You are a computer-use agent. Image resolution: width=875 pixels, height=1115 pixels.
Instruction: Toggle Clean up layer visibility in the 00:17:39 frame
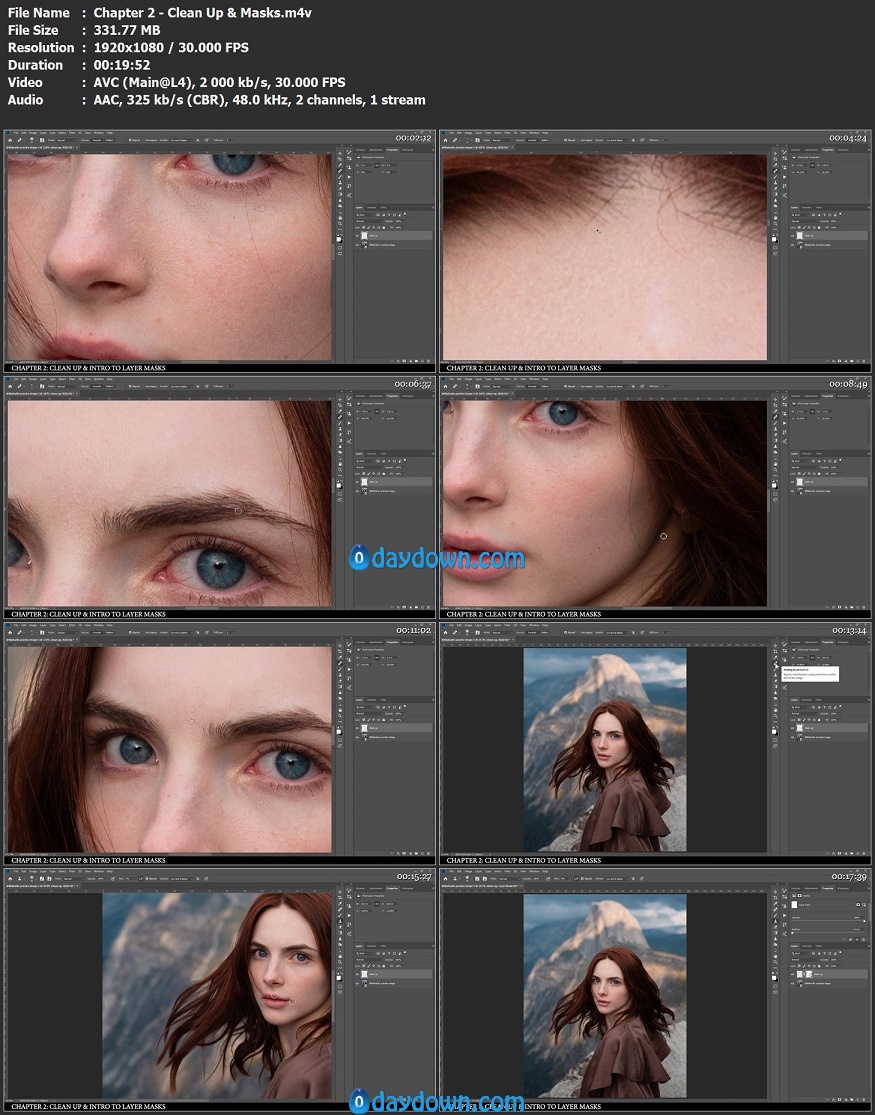tap(792, 974)
